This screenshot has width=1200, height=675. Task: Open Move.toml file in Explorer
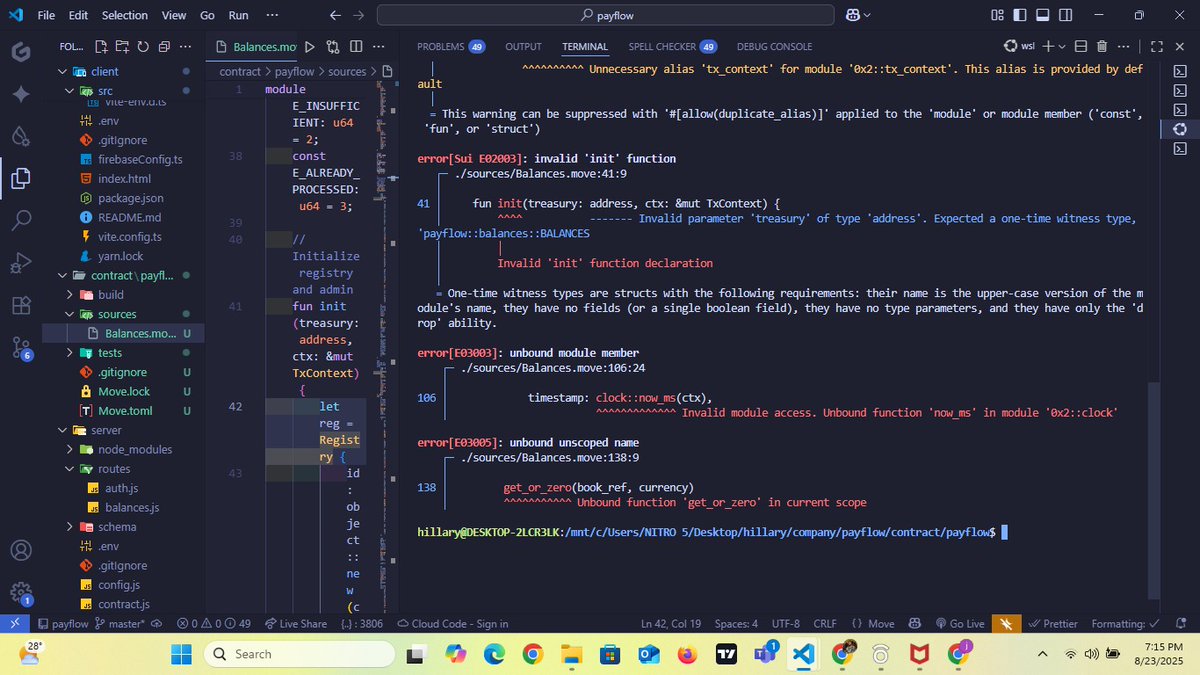[125, 411]
